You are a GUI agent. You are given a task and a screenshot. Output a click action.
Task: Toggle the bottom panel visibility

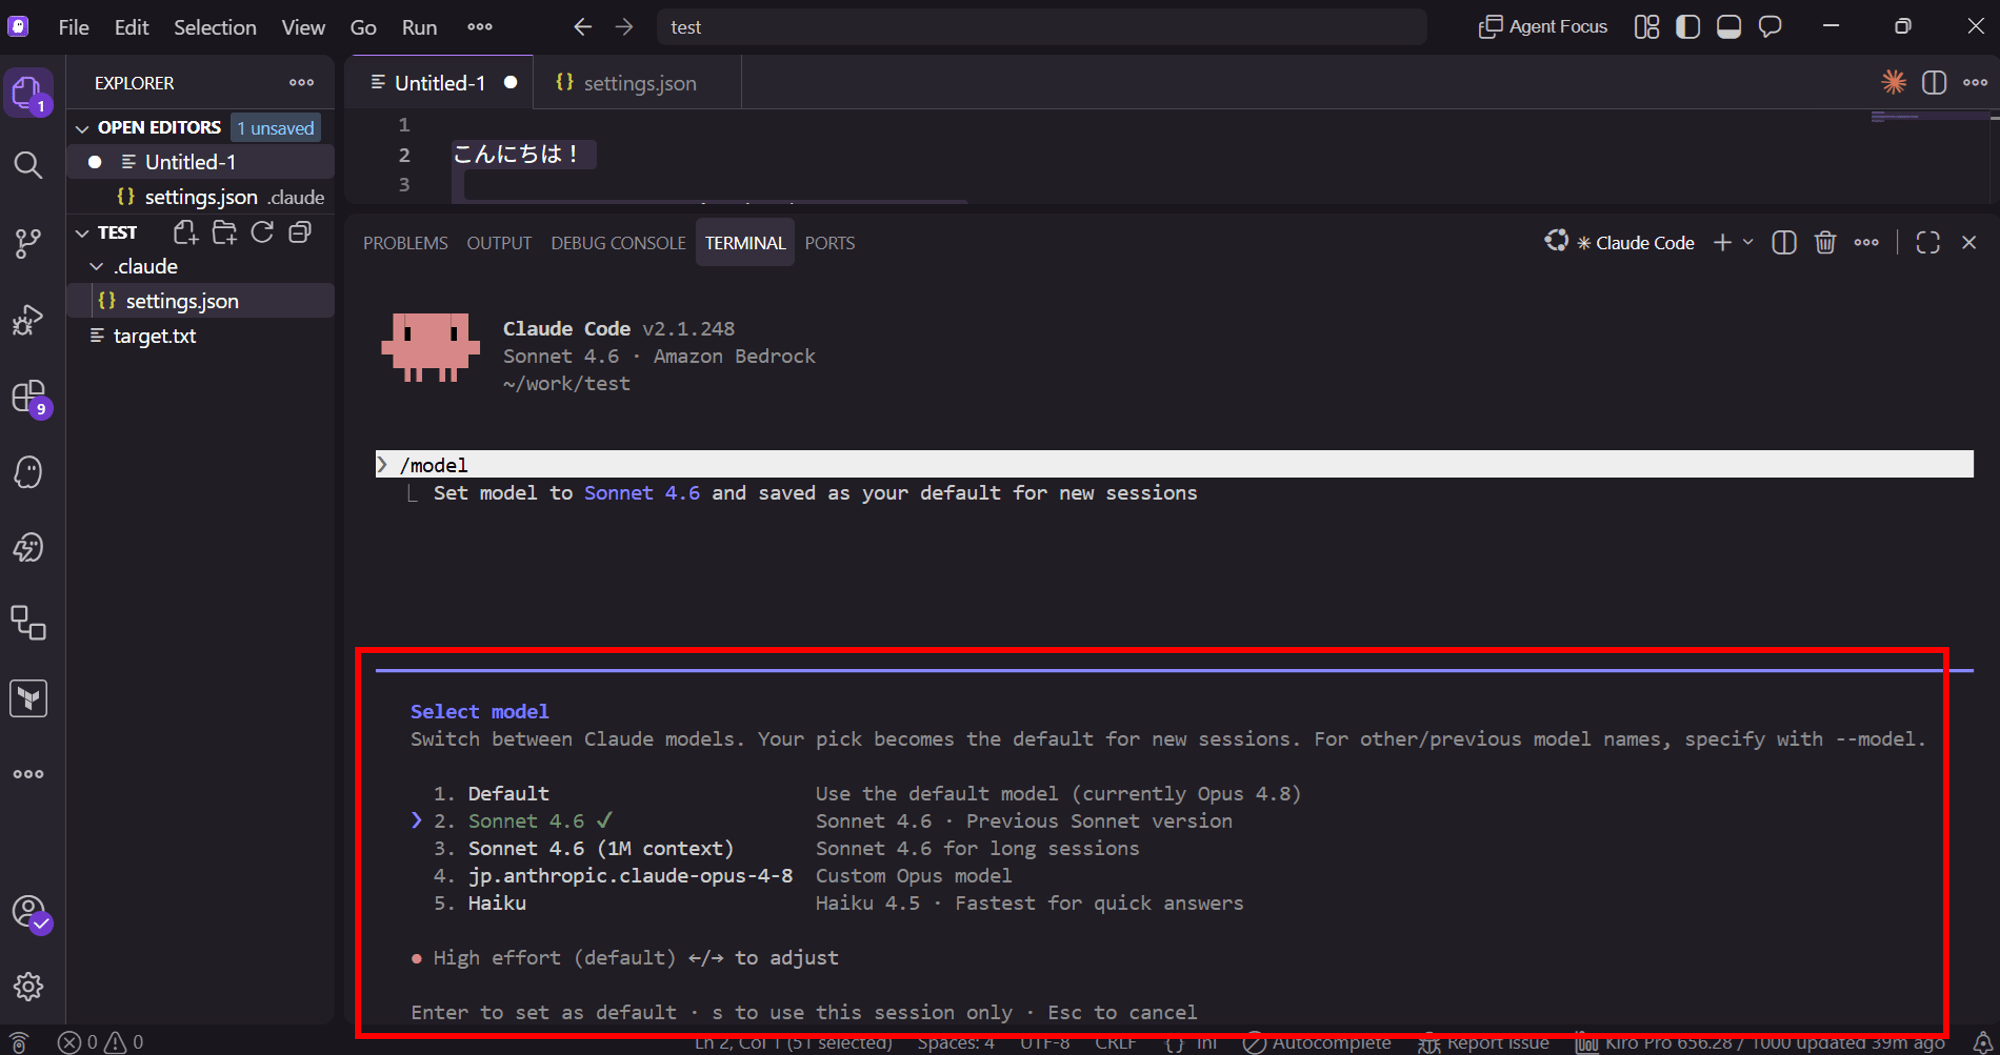1729,27
